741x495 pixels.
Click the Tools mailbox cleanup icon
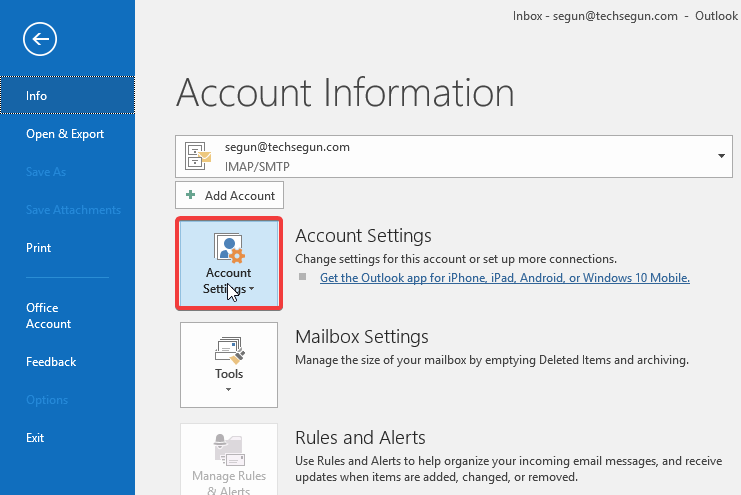[x=230, y=350]
